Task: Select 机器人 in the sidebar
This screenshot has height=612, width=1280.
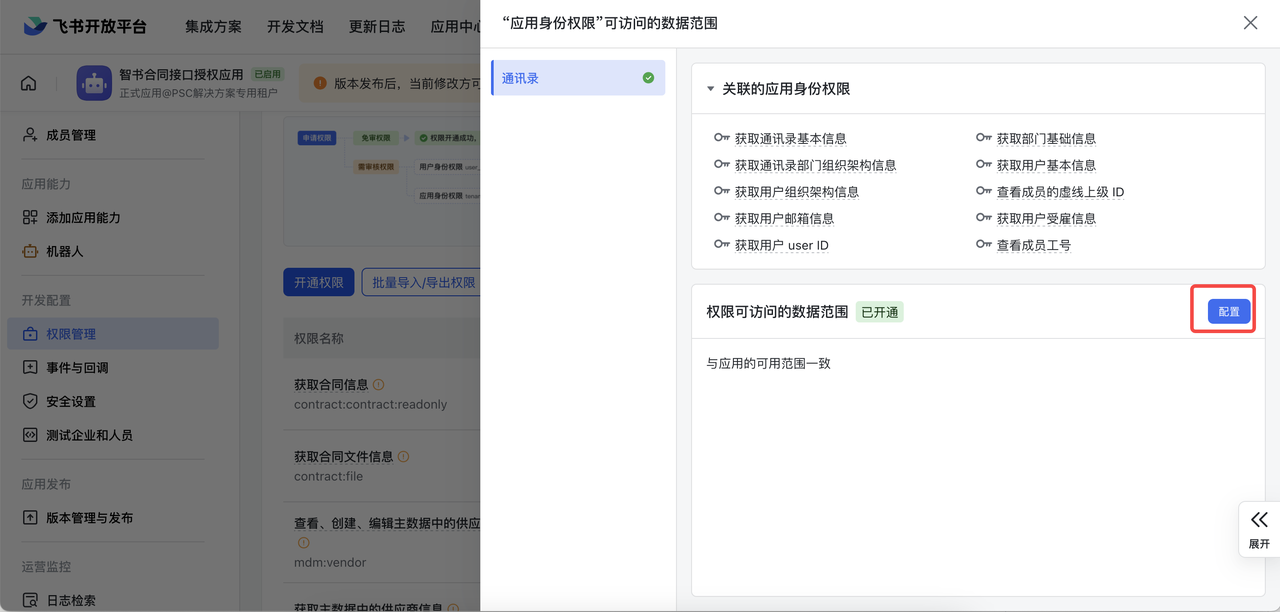Action: [x=64, y=251]
